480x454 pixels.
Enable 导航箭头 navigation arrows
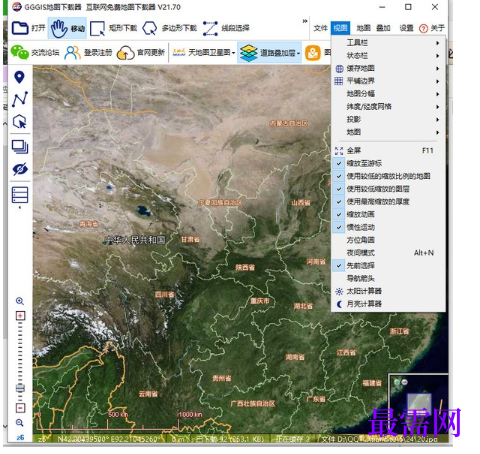pos(389,278)
